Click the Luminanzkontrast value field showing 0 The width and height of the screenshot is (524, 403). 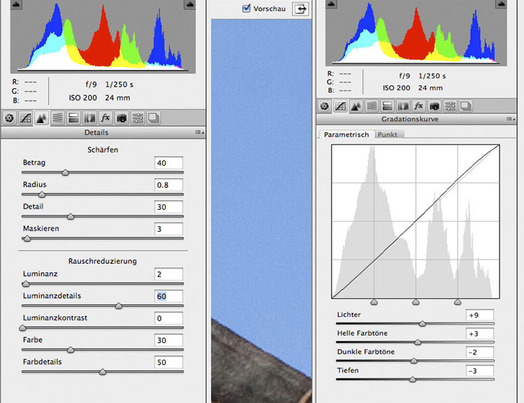[169, 318]
